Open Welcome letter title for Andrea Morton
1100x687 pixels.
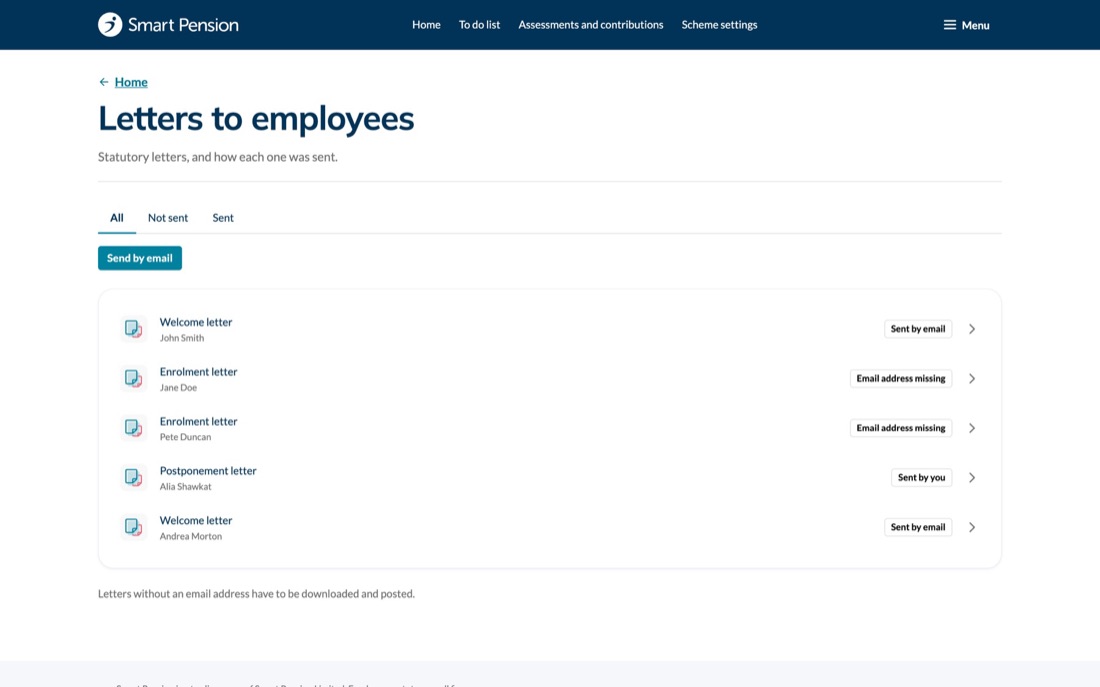tap(196, 521)
